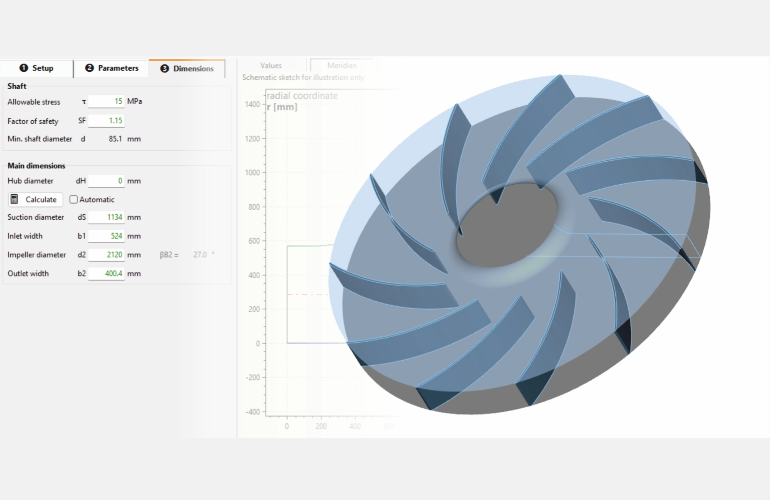This screenshot has width=770, height=500.
Task: Click the step 2 Parameters number icon
Action: point(89,68)
